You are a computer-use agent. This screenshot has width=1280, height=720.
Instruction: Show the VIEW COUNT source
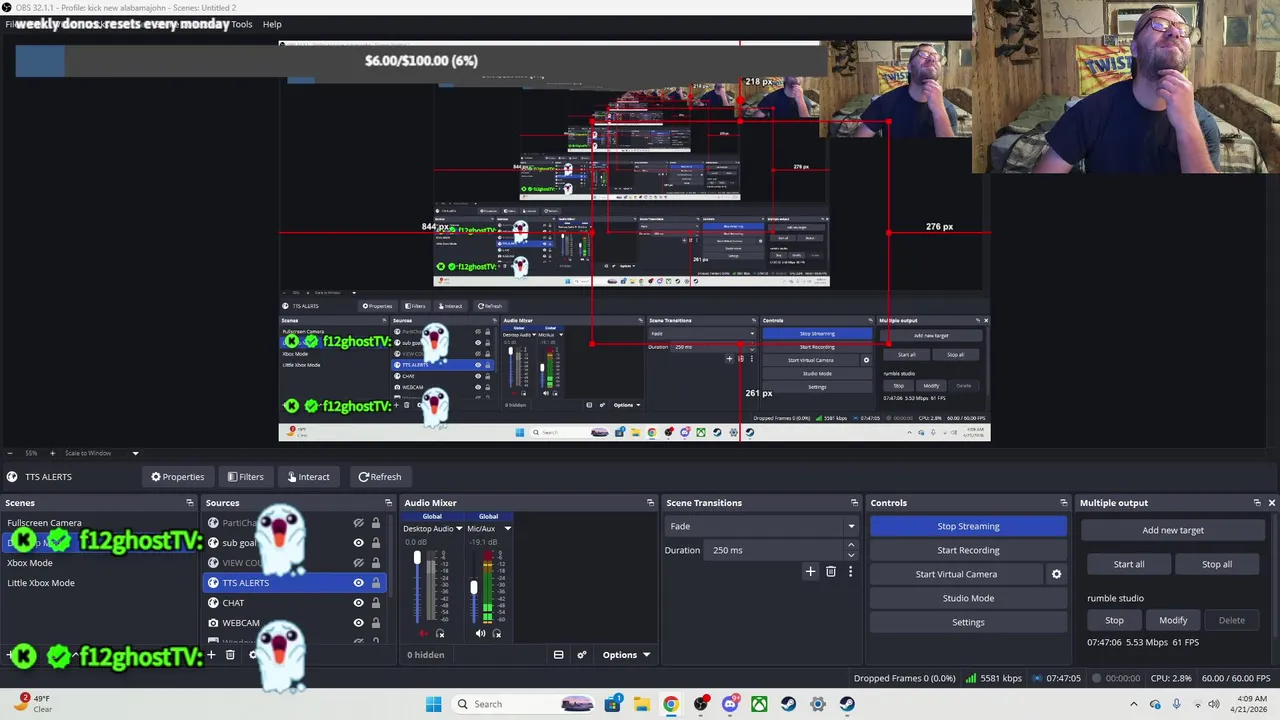tap(358, 563)
